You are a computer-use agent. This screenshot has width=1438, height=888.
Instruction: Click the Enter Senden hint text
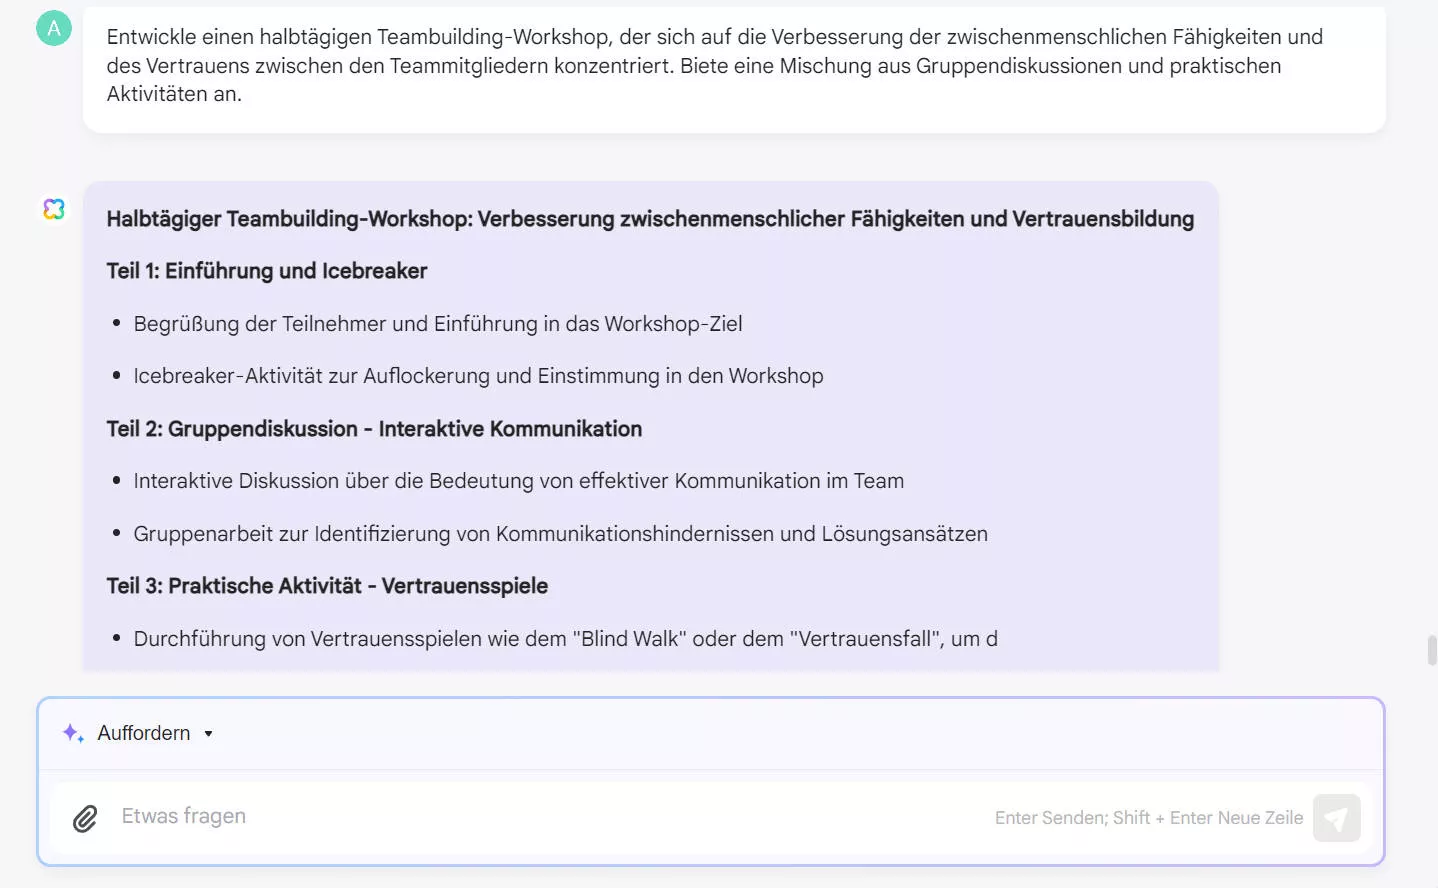click(1148, 817)
